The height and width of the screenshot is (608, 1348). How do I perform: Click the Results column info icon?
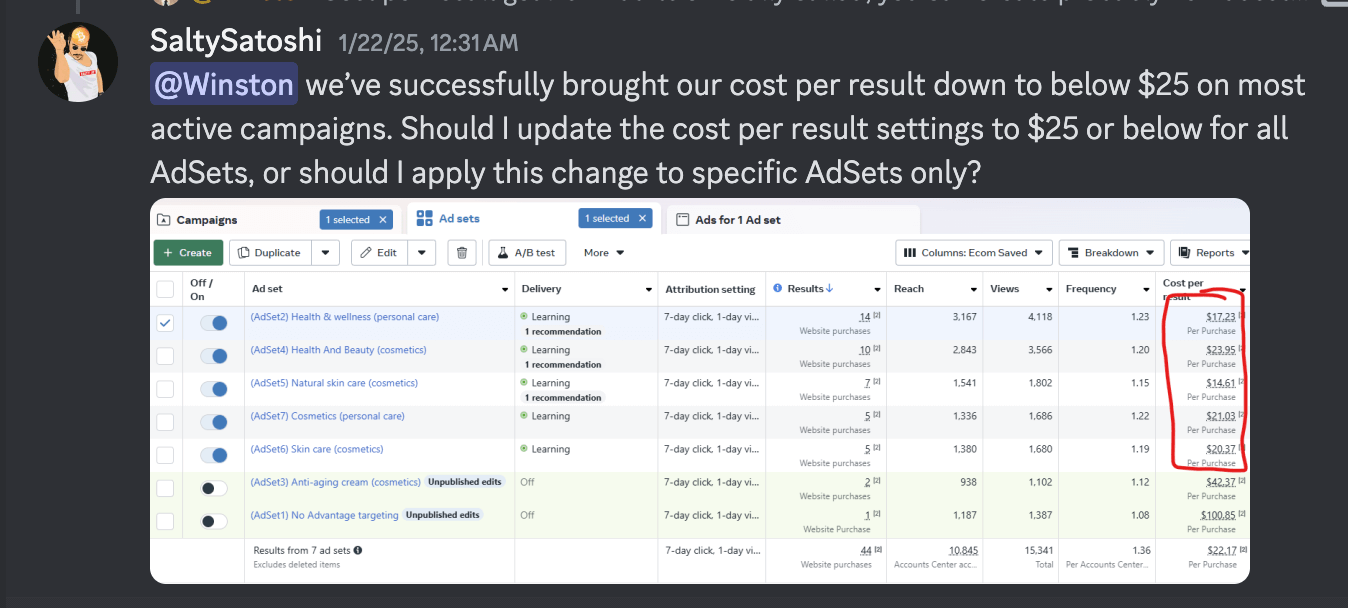778,289
